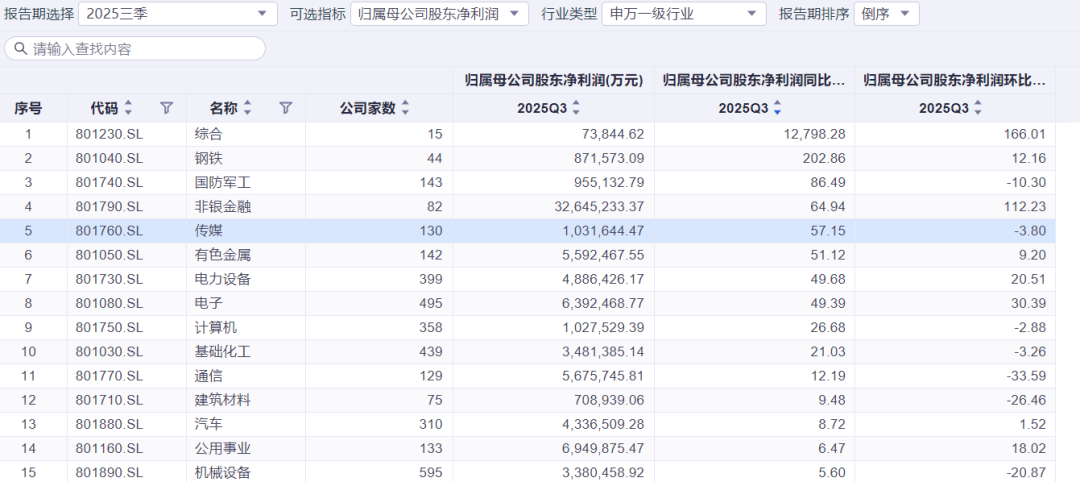
Task: Click code 801750.SL
Action: click(x=110, y=328)
